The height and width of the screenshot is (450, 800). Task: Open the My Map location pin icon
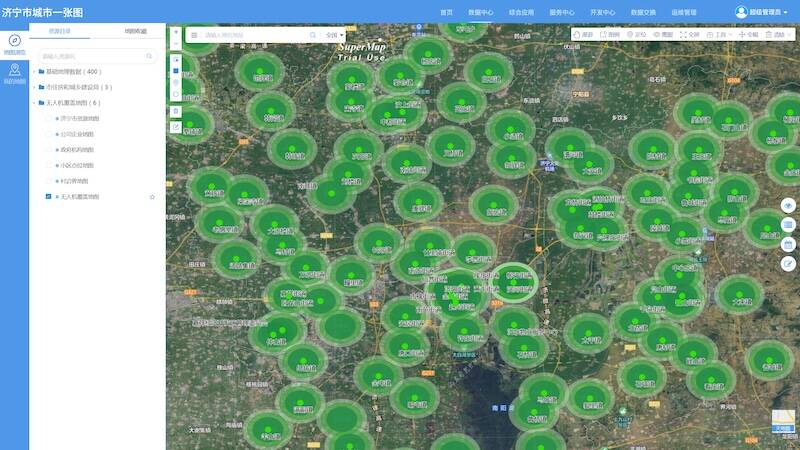point(14,69)
